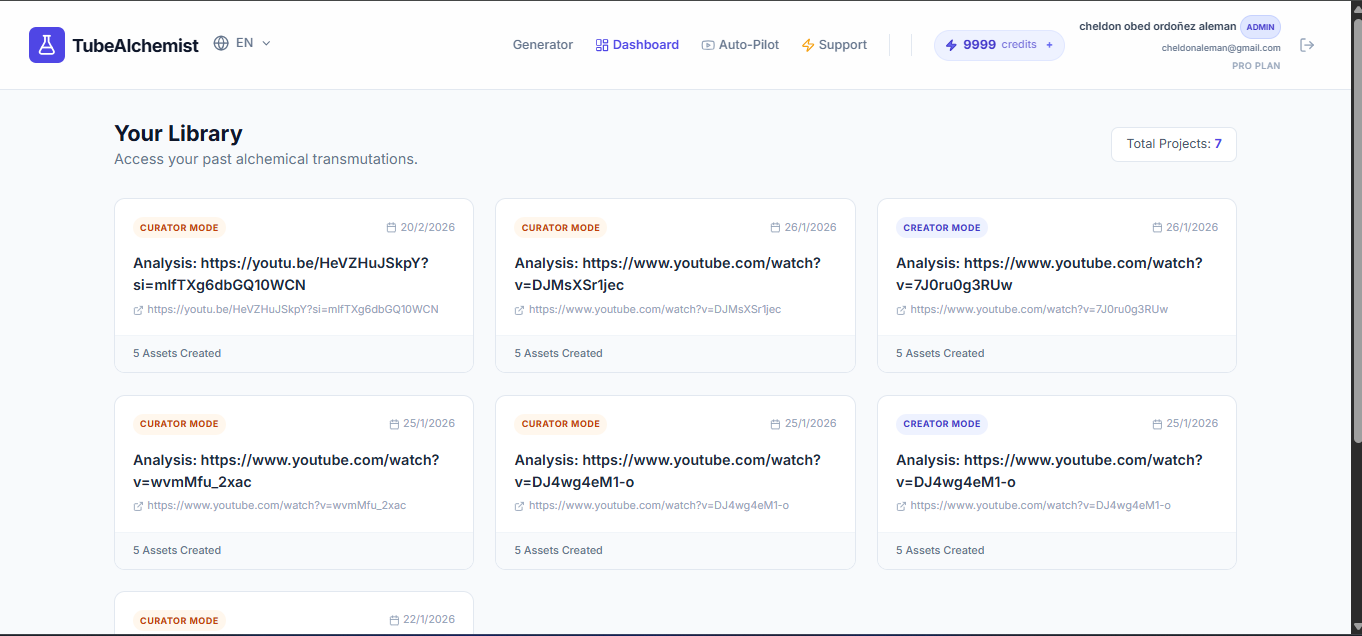Click external link icon for DJMsXSr1jec video
Image resolution: width=1362 pixels, height=636 pixels.
click(519, 310)
